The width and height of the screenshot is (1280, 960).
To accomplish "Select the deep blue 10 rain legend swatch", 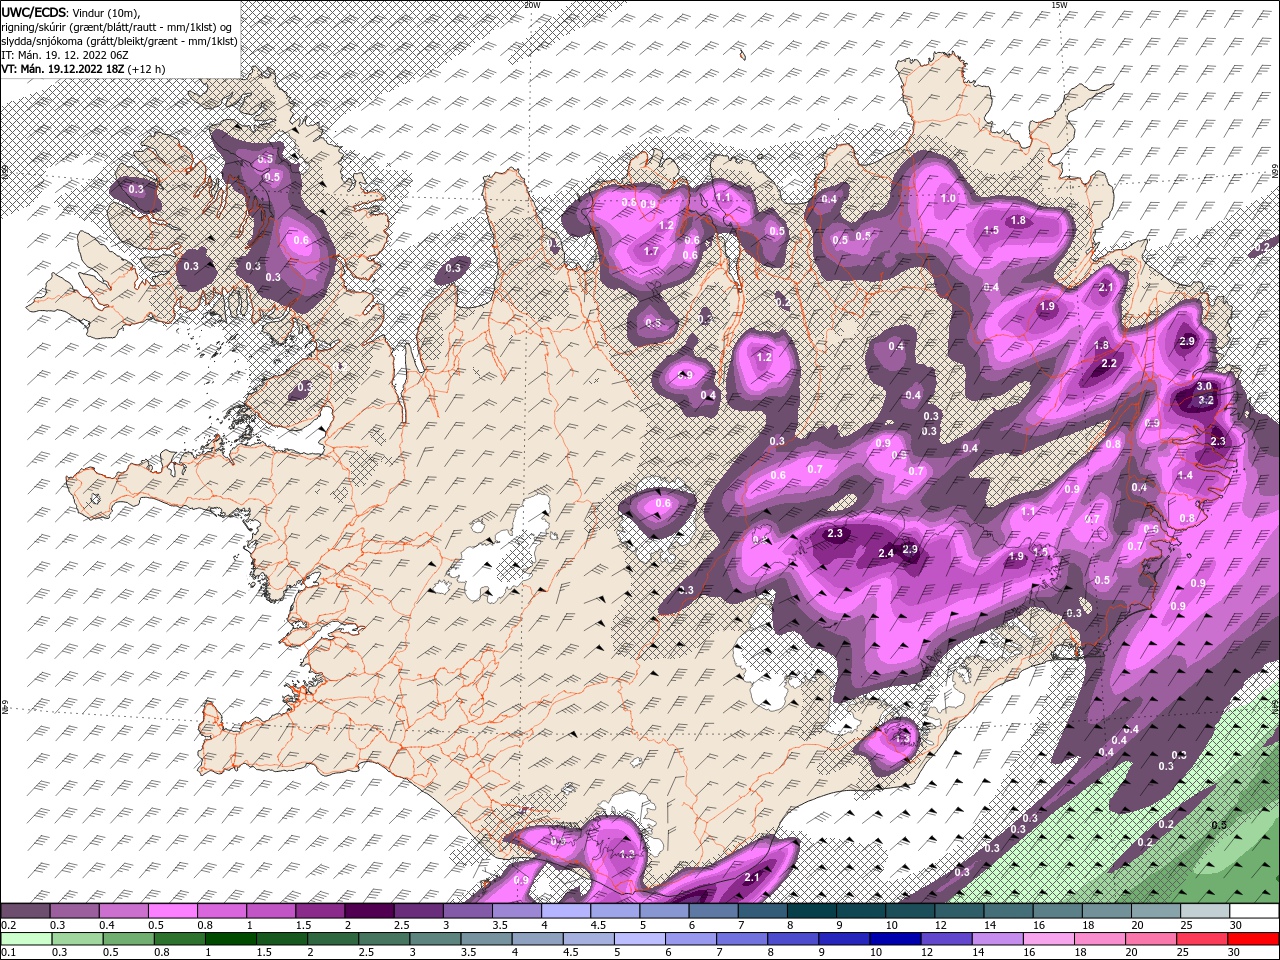I will (x=897, y=939).
